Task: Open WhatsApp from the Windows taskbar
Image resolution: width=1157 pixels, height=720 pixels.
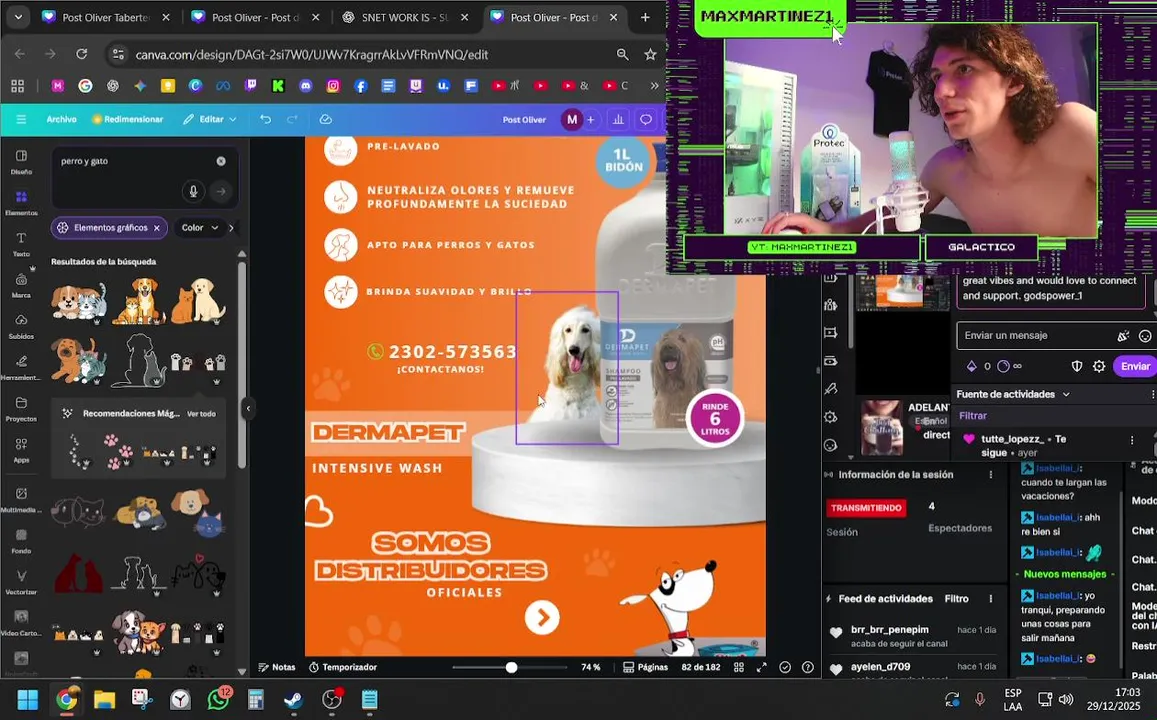Action: [218, 699]
